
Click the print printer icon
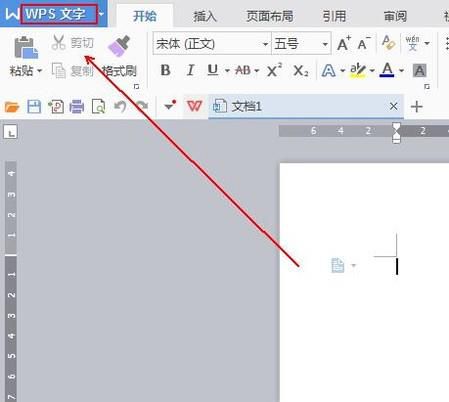[x=77, y=107]
